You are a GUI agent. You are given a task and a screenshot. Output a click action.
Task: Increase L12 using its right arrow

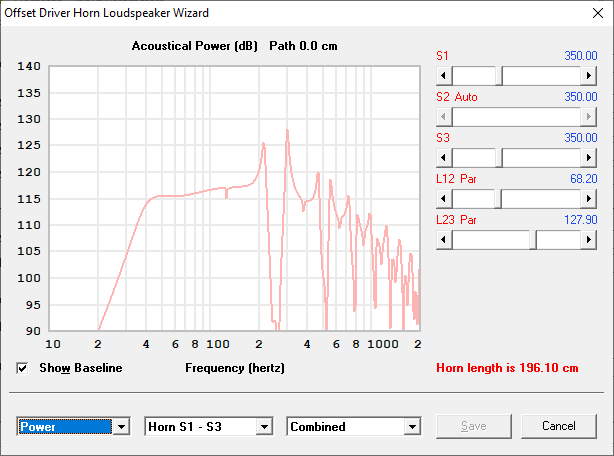pos(589,199)
